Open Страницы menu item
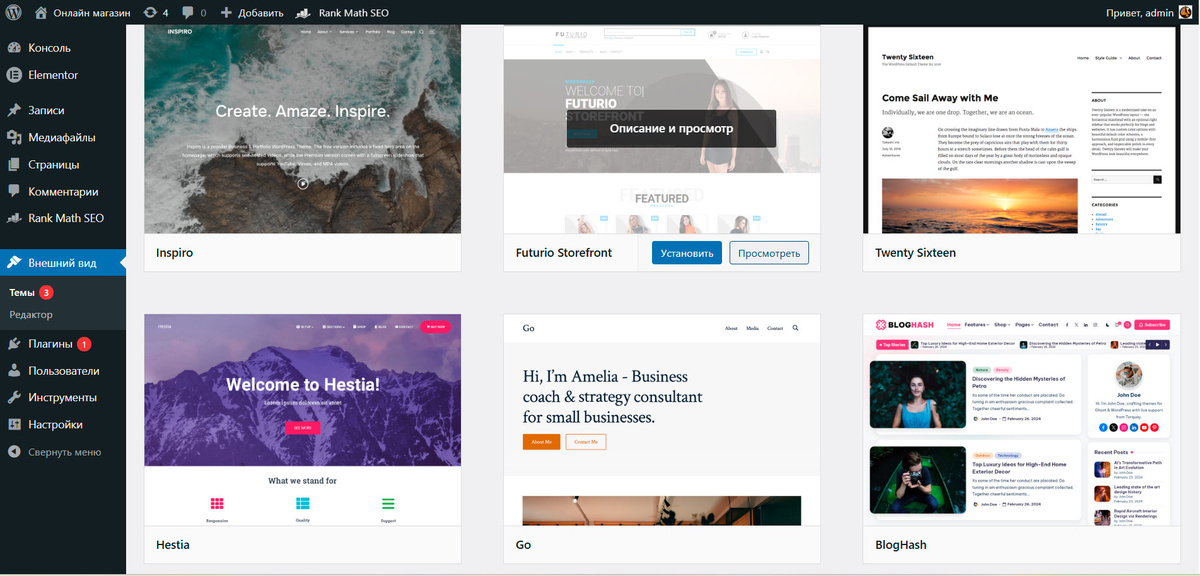The height and width of the screenshot is (576, 1200). (63, 165)
